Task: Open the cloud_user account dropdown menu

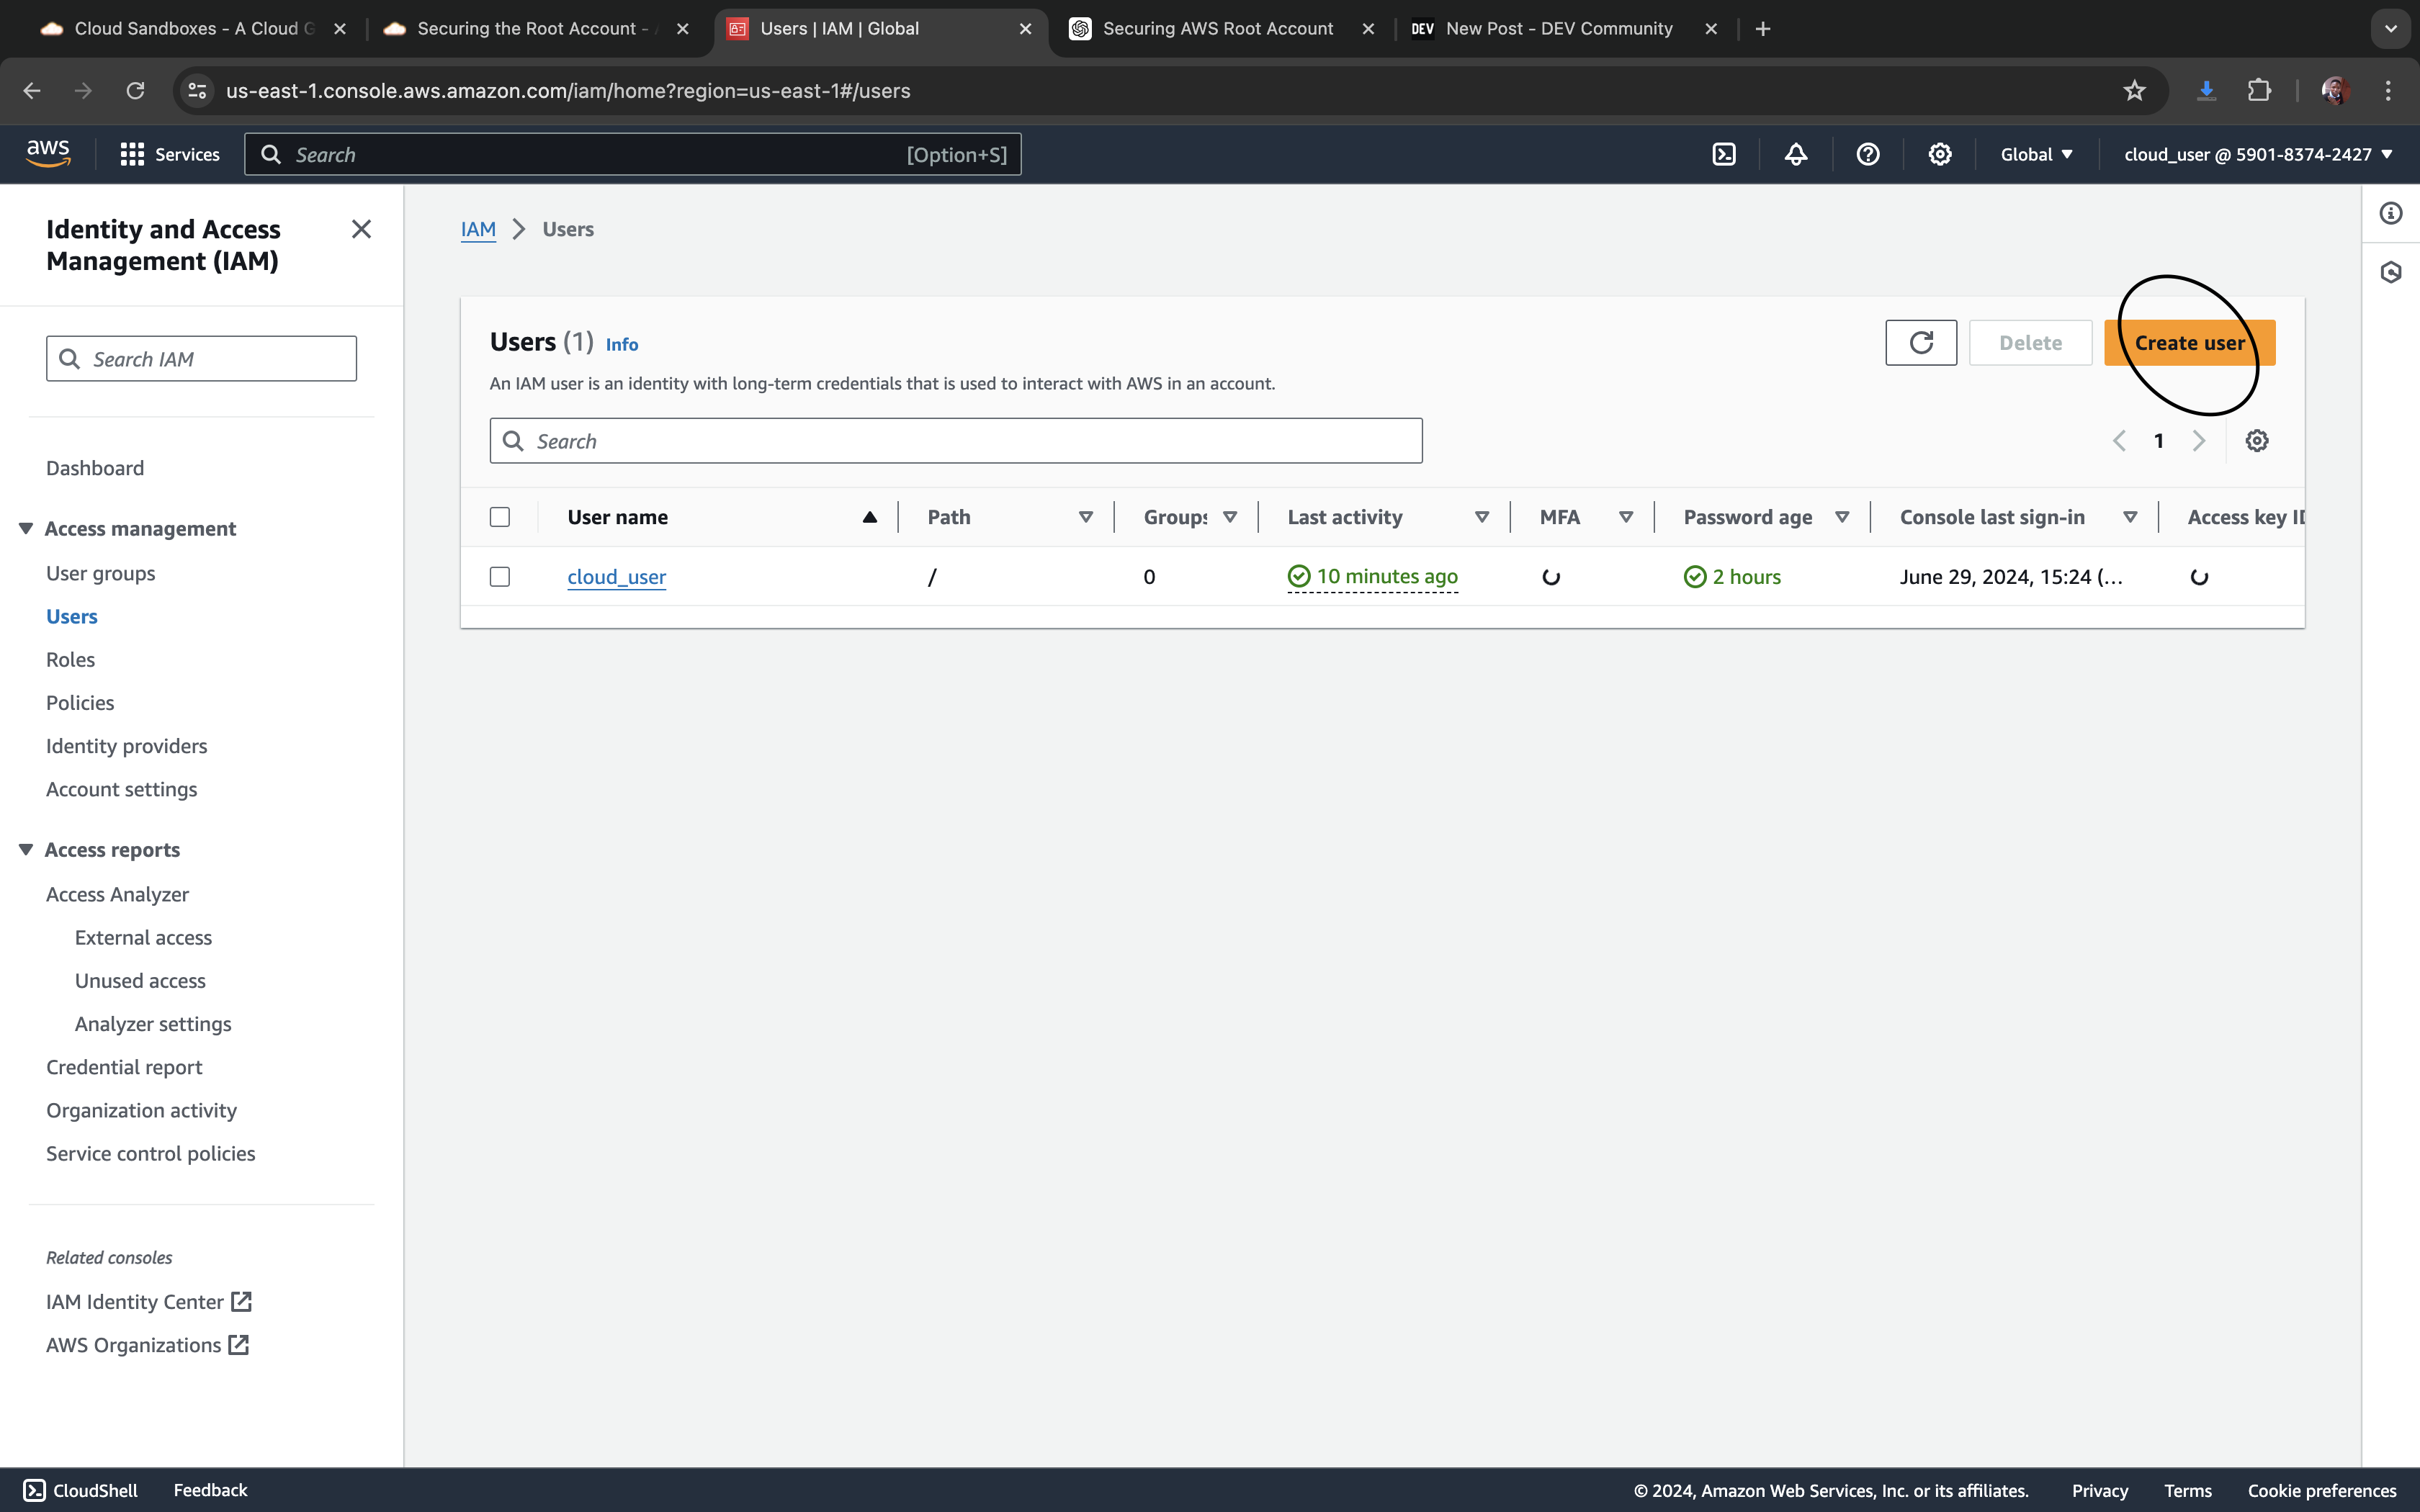Action: pos(2257,154)
